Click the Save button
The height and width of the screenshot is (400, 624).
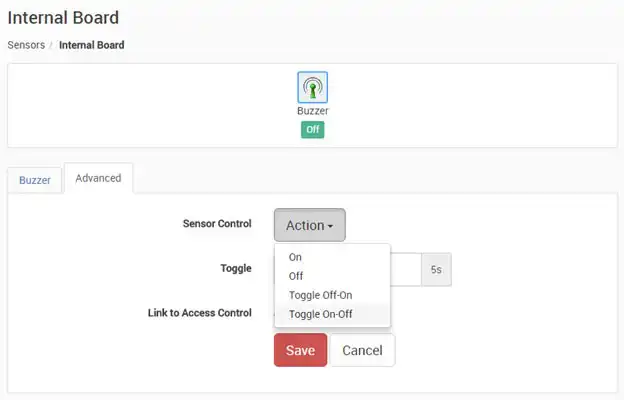point(300,350)
